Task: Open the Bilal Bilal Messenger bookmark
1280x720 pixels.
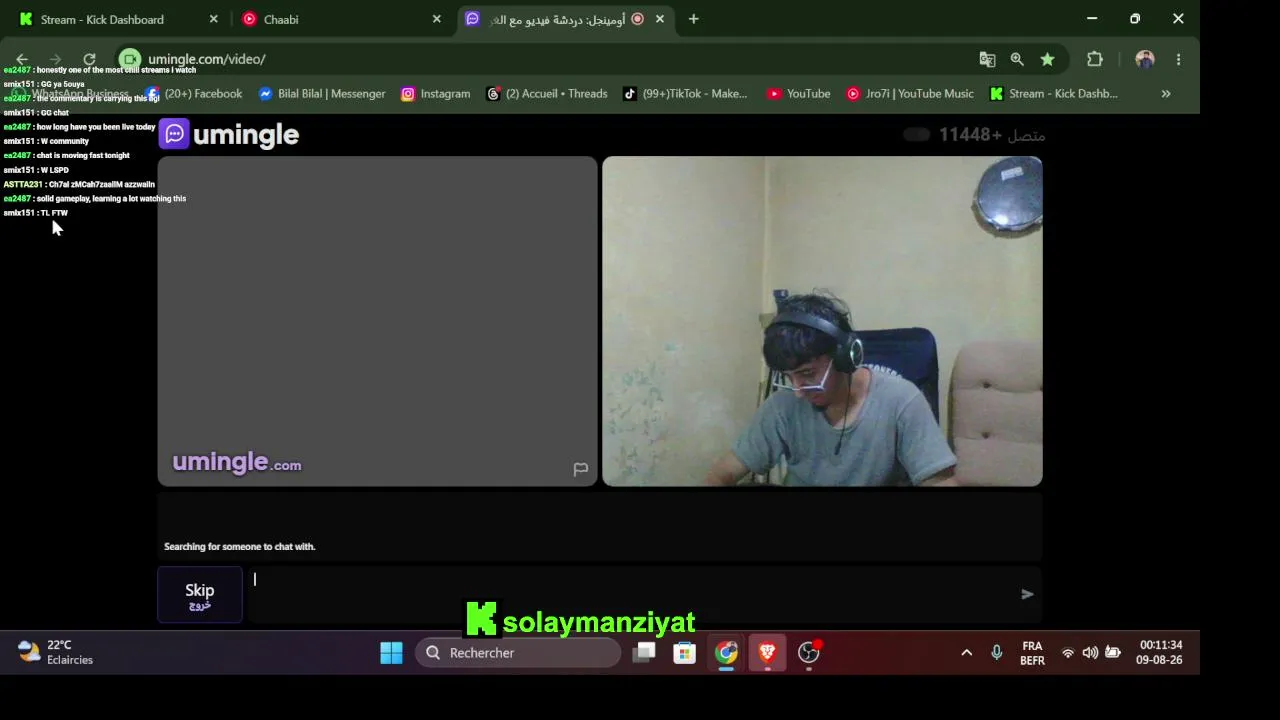Action: point(322,93)
